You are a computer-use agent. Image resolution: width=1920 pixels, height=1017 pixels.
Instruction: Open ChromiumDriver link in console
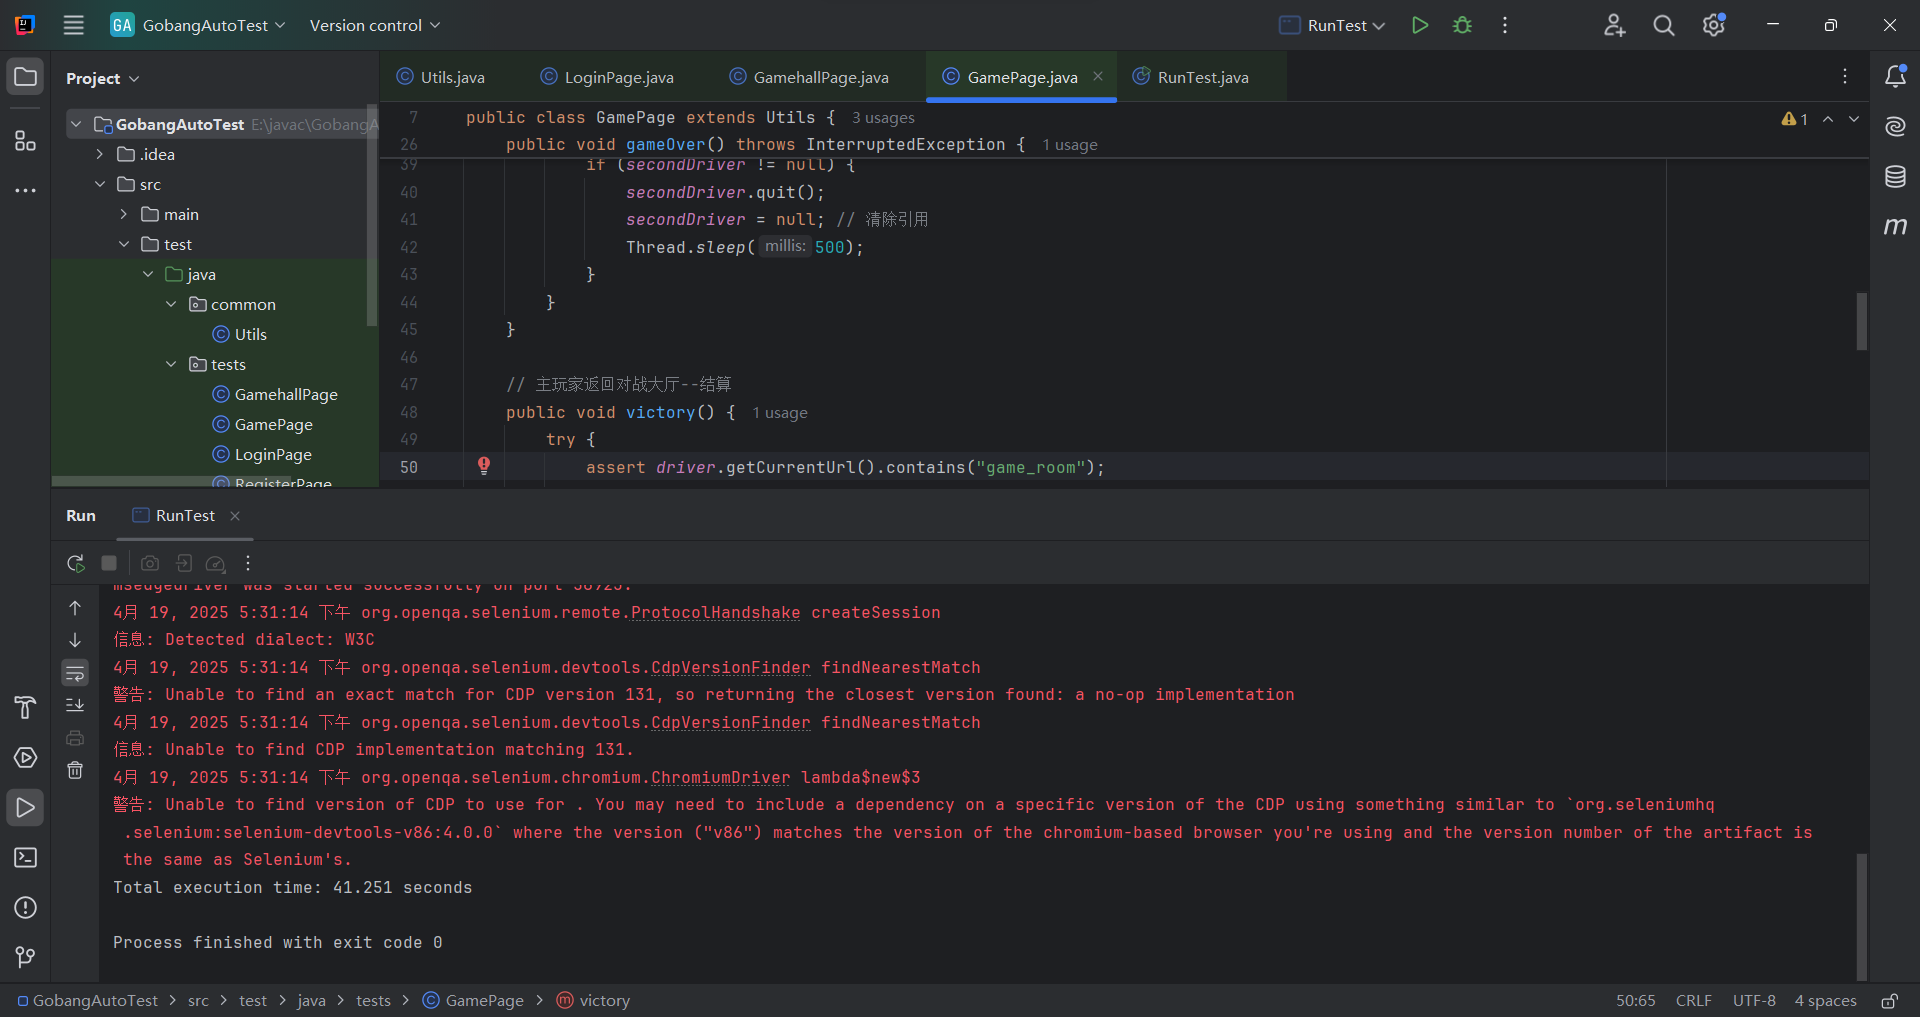720,777
